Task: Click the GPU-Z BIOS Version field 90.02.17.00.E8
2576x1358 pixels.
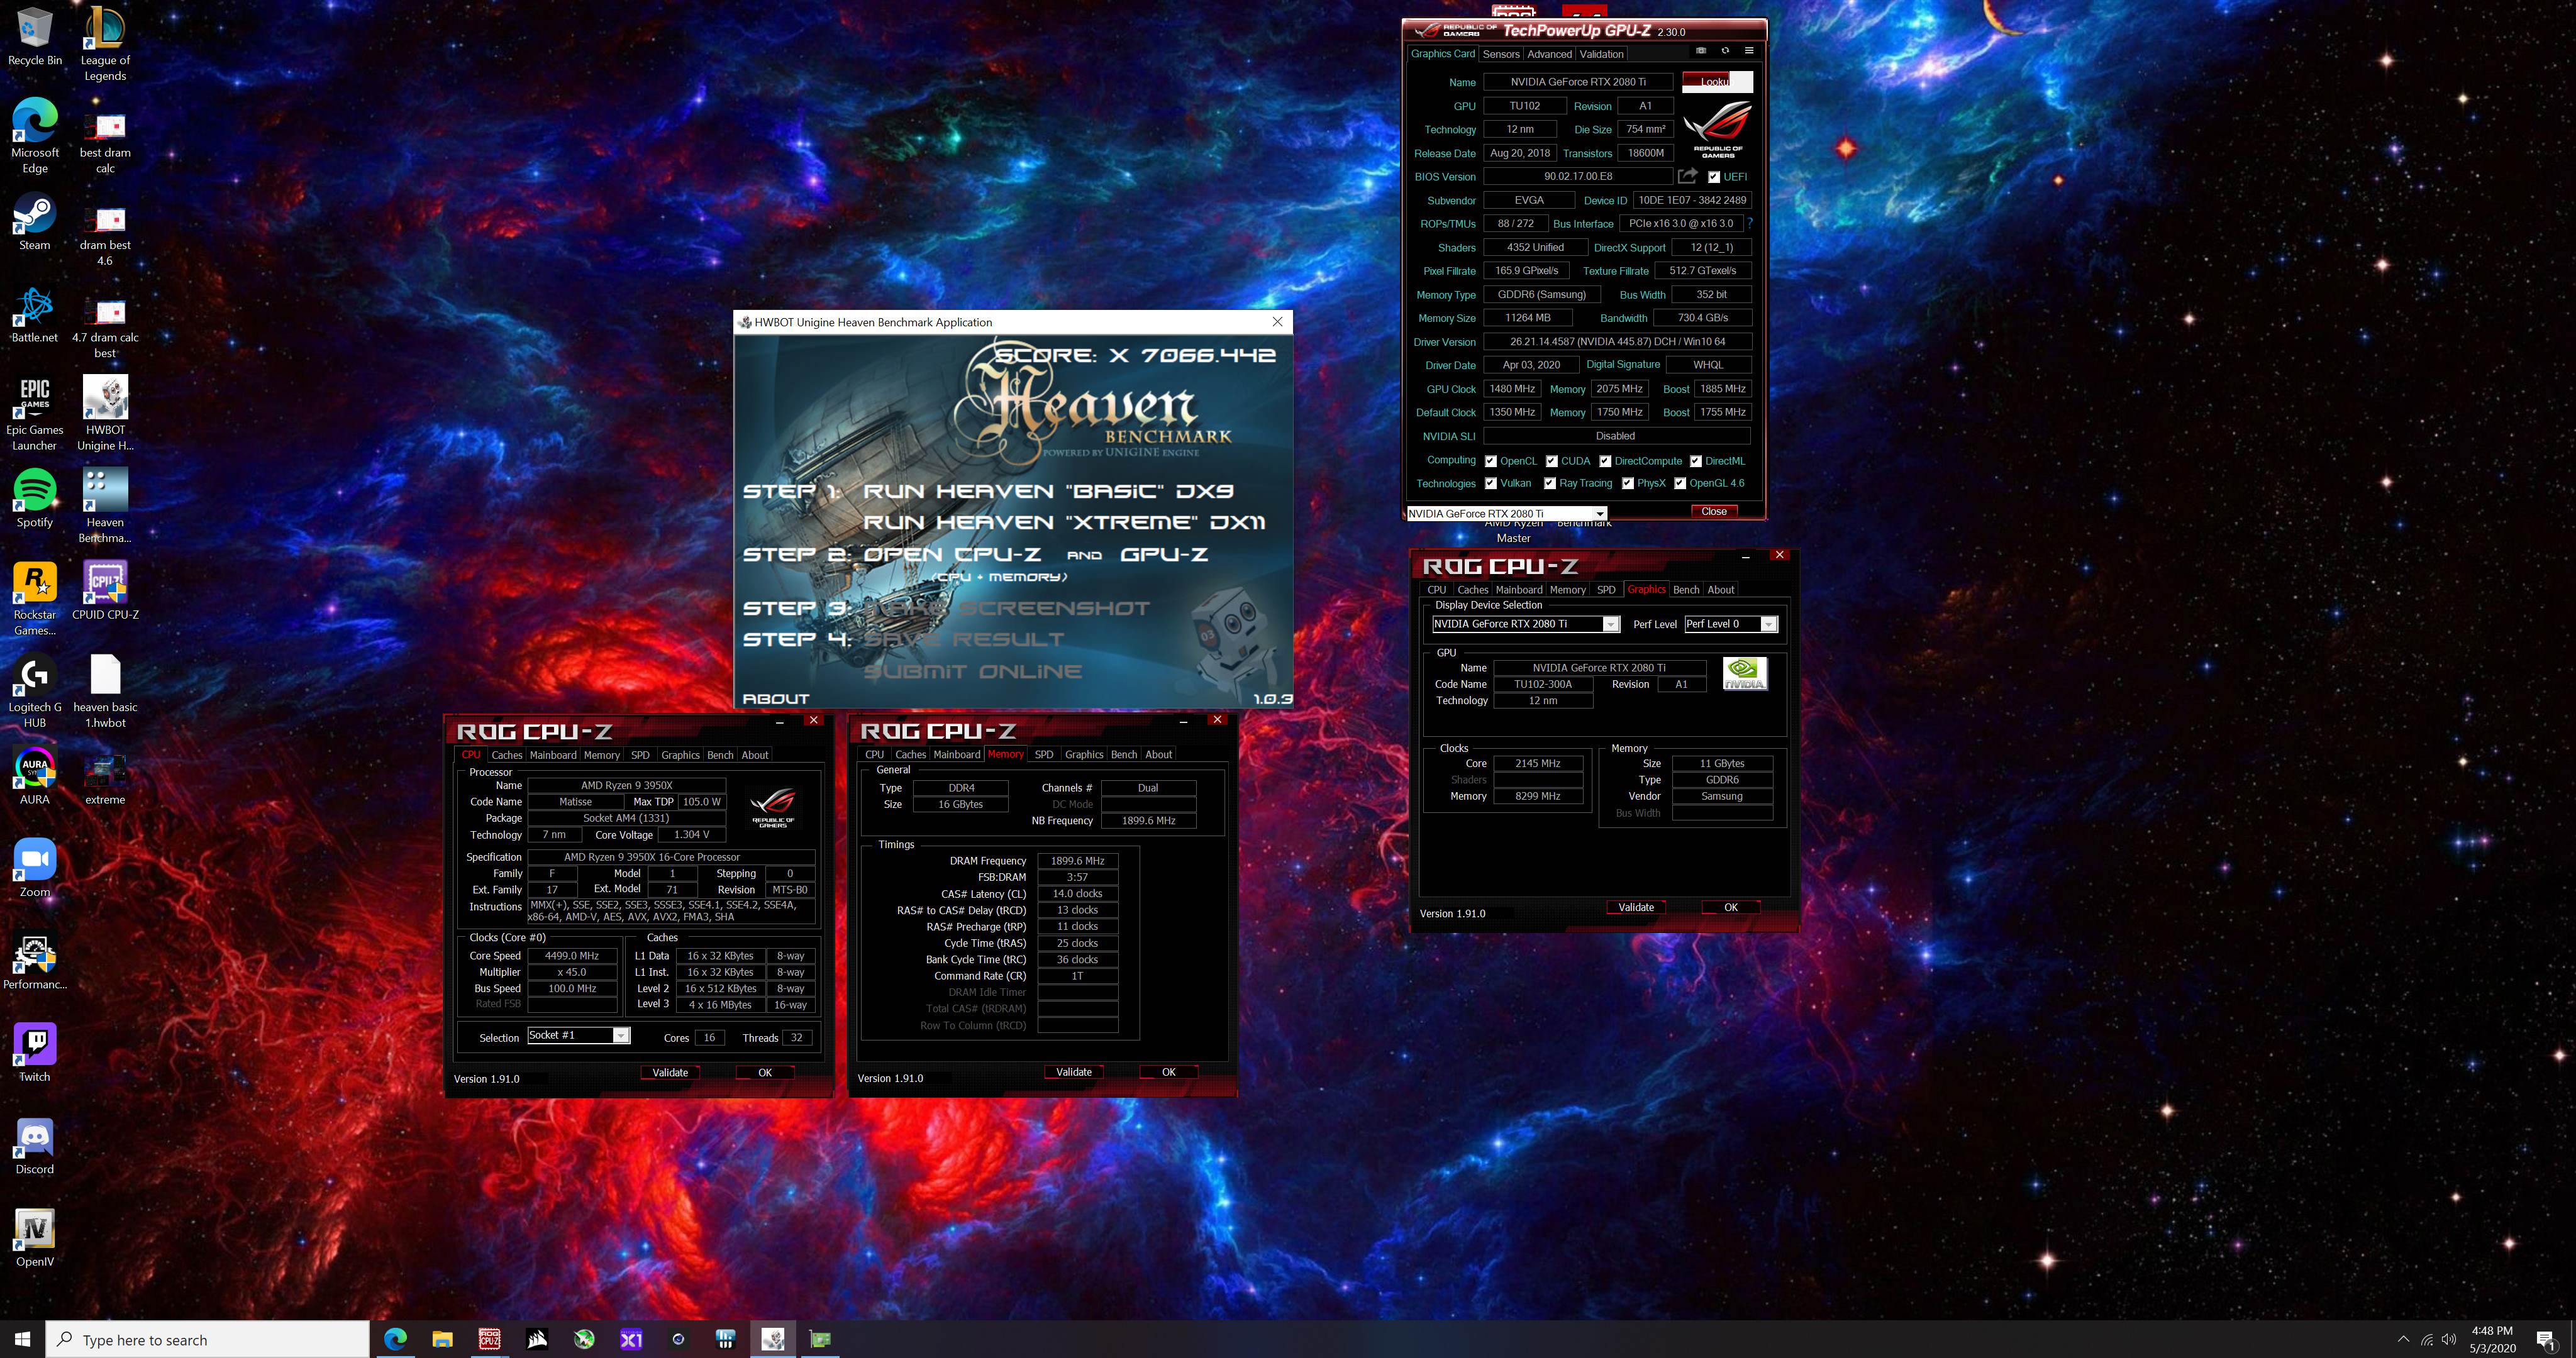Action: coord(1578,176)
